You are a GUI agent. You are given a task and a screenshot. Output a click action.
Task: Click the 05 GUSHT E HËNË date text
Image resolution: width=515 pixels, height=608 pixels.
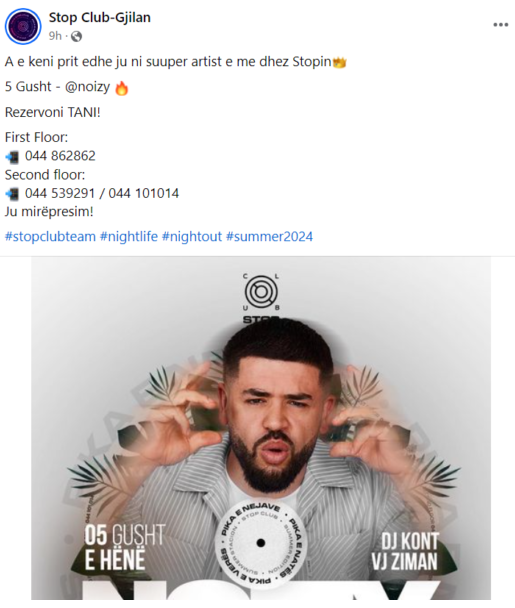pyautogui.click(x=125, y=548)
